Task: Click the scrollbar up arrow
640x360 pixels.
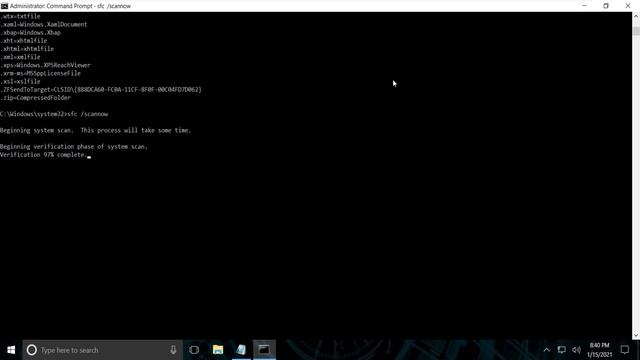Action: [636, 16]
